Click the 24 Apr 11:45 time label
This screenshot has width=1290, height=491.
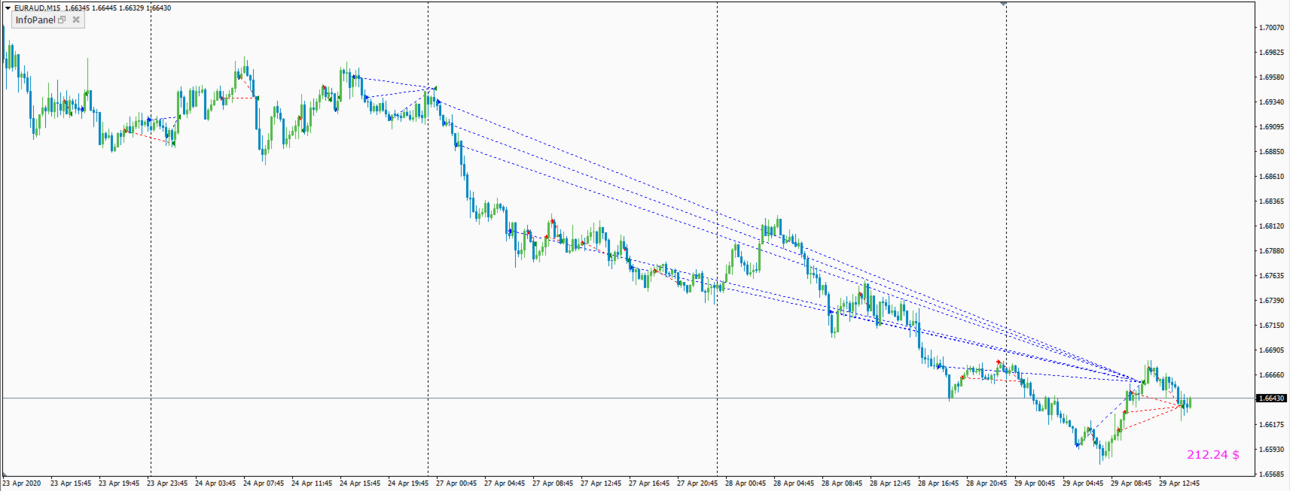312,483
